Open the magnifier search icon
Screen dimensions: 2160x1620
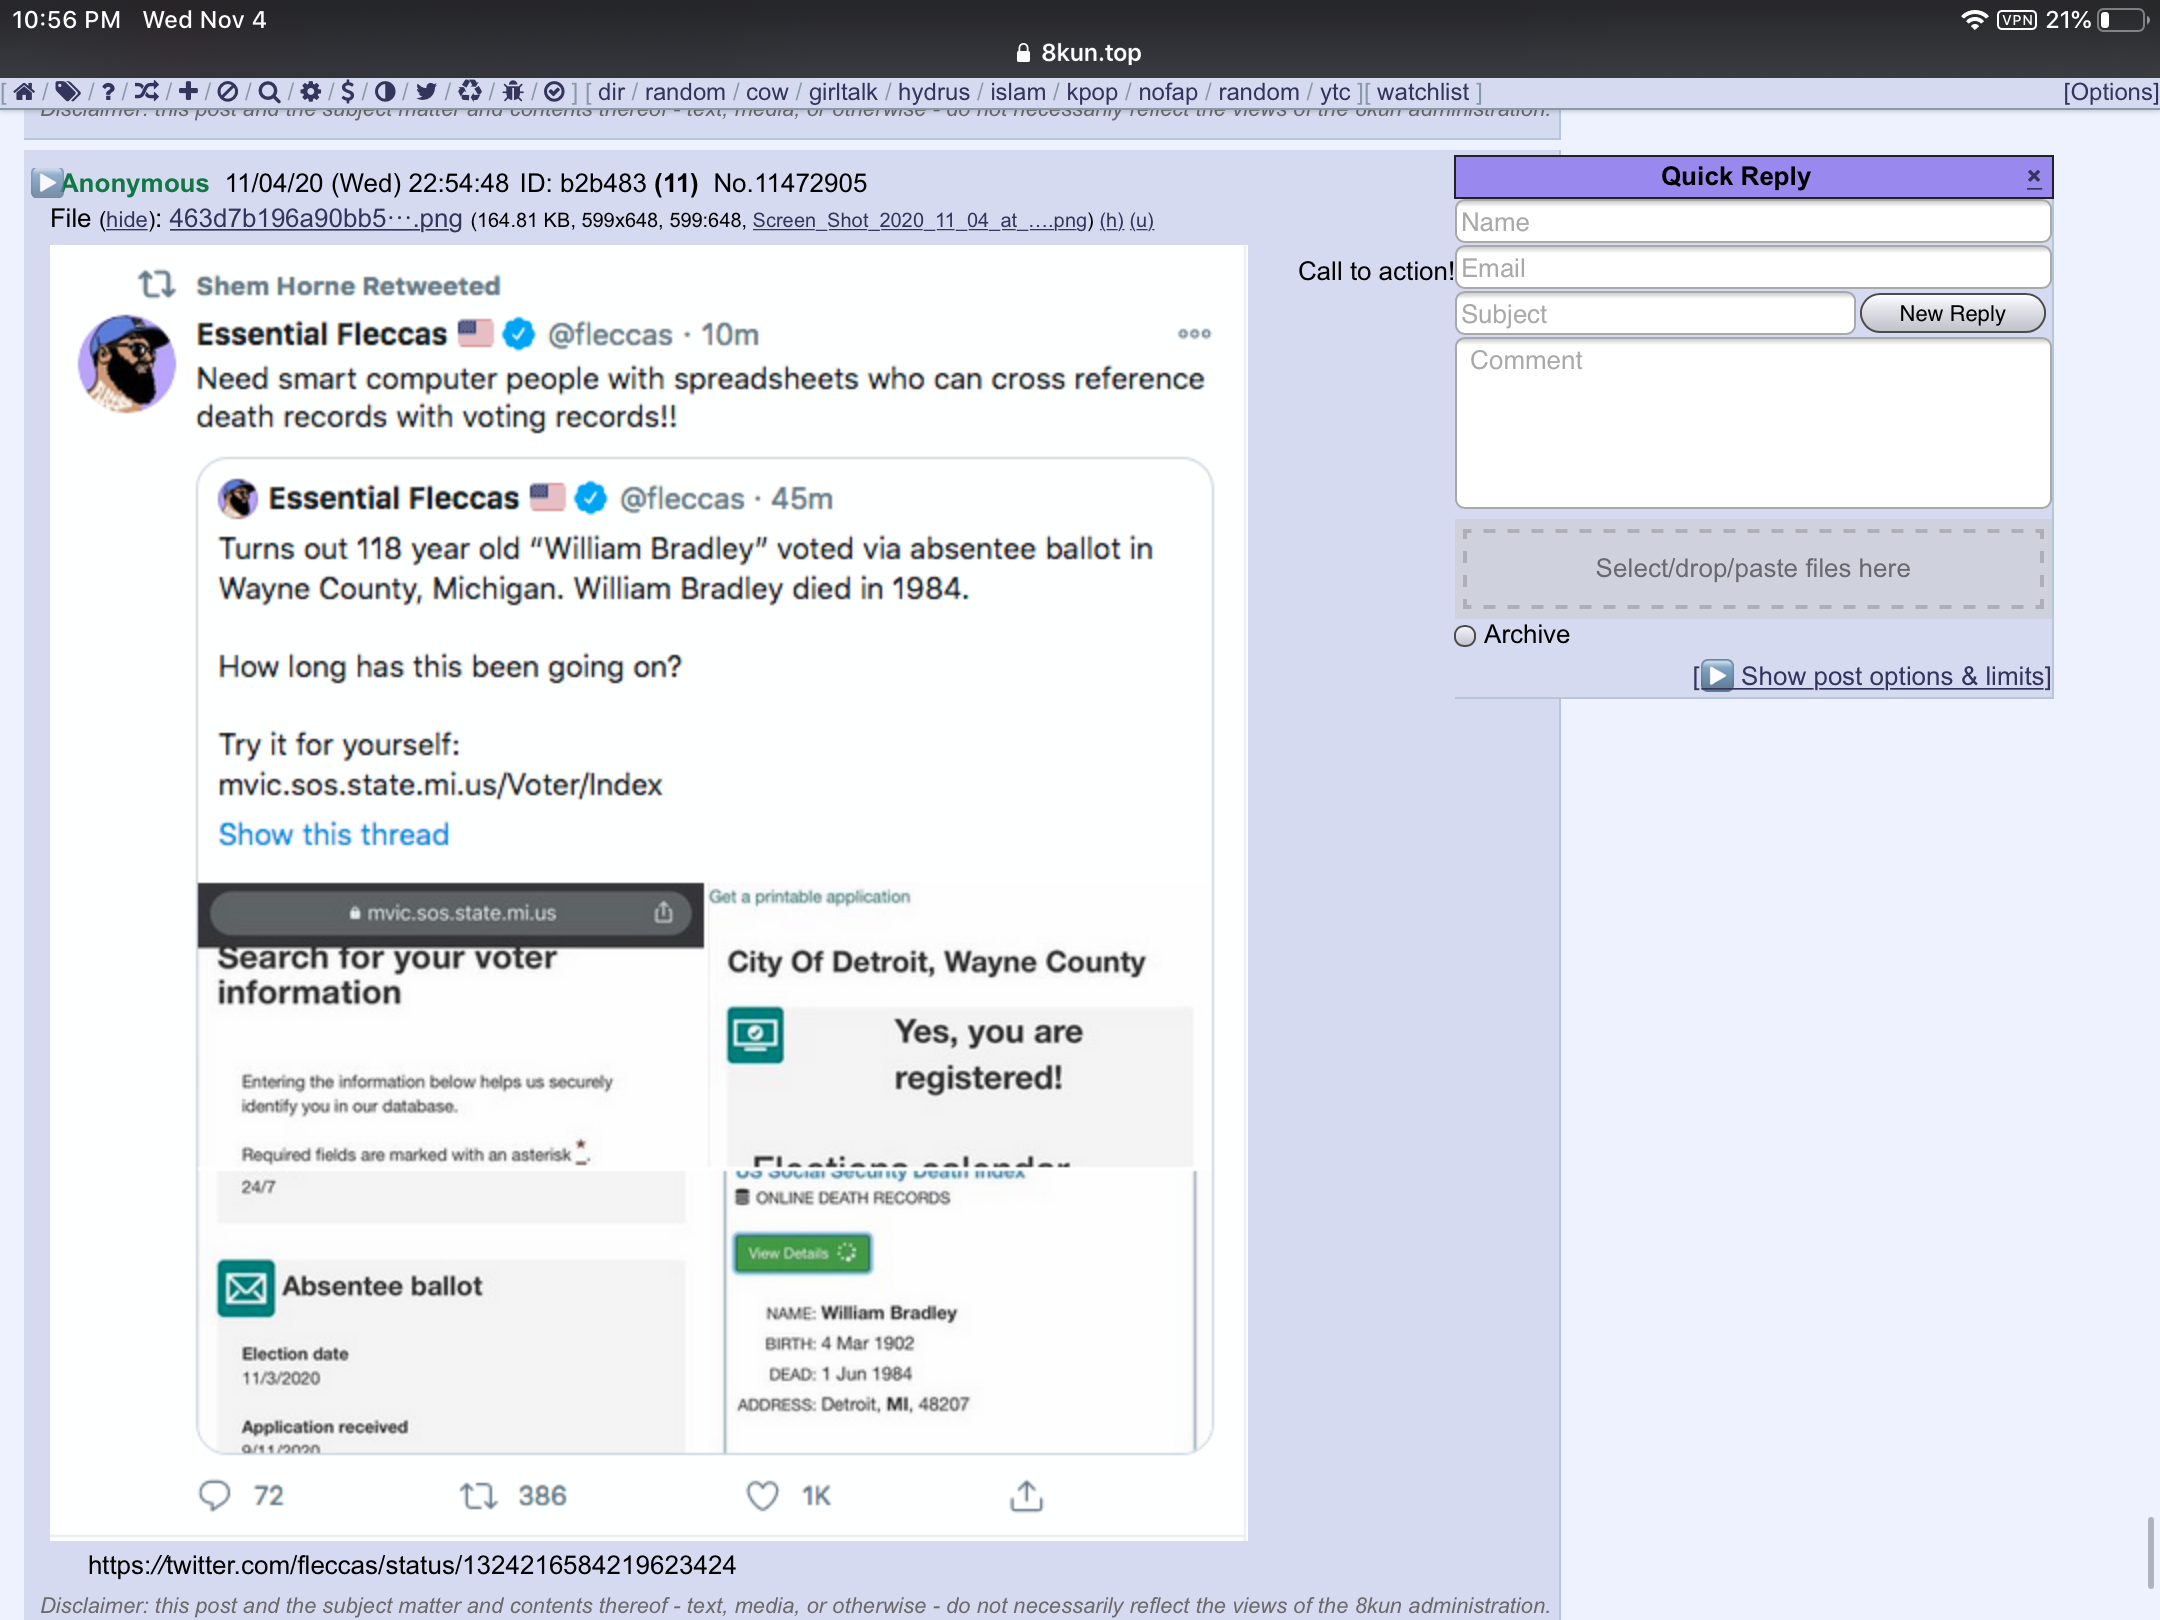tap(269, 92)
